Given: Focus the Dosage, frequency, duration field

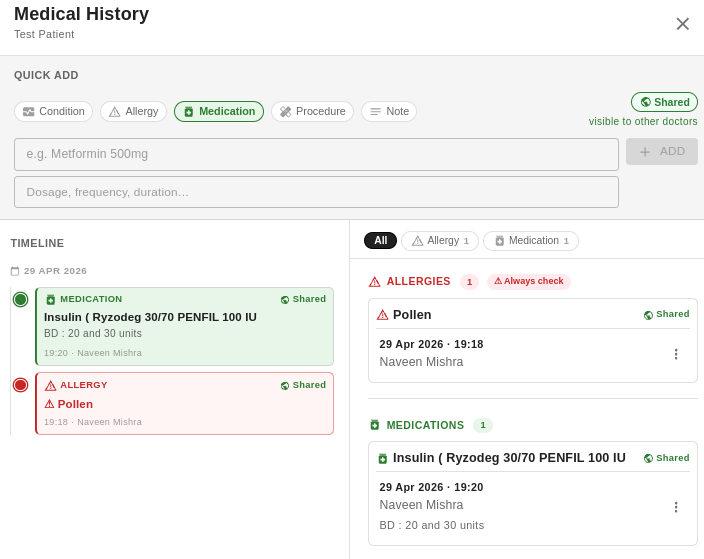Looking at the screenshot, I should pos(316,192).
